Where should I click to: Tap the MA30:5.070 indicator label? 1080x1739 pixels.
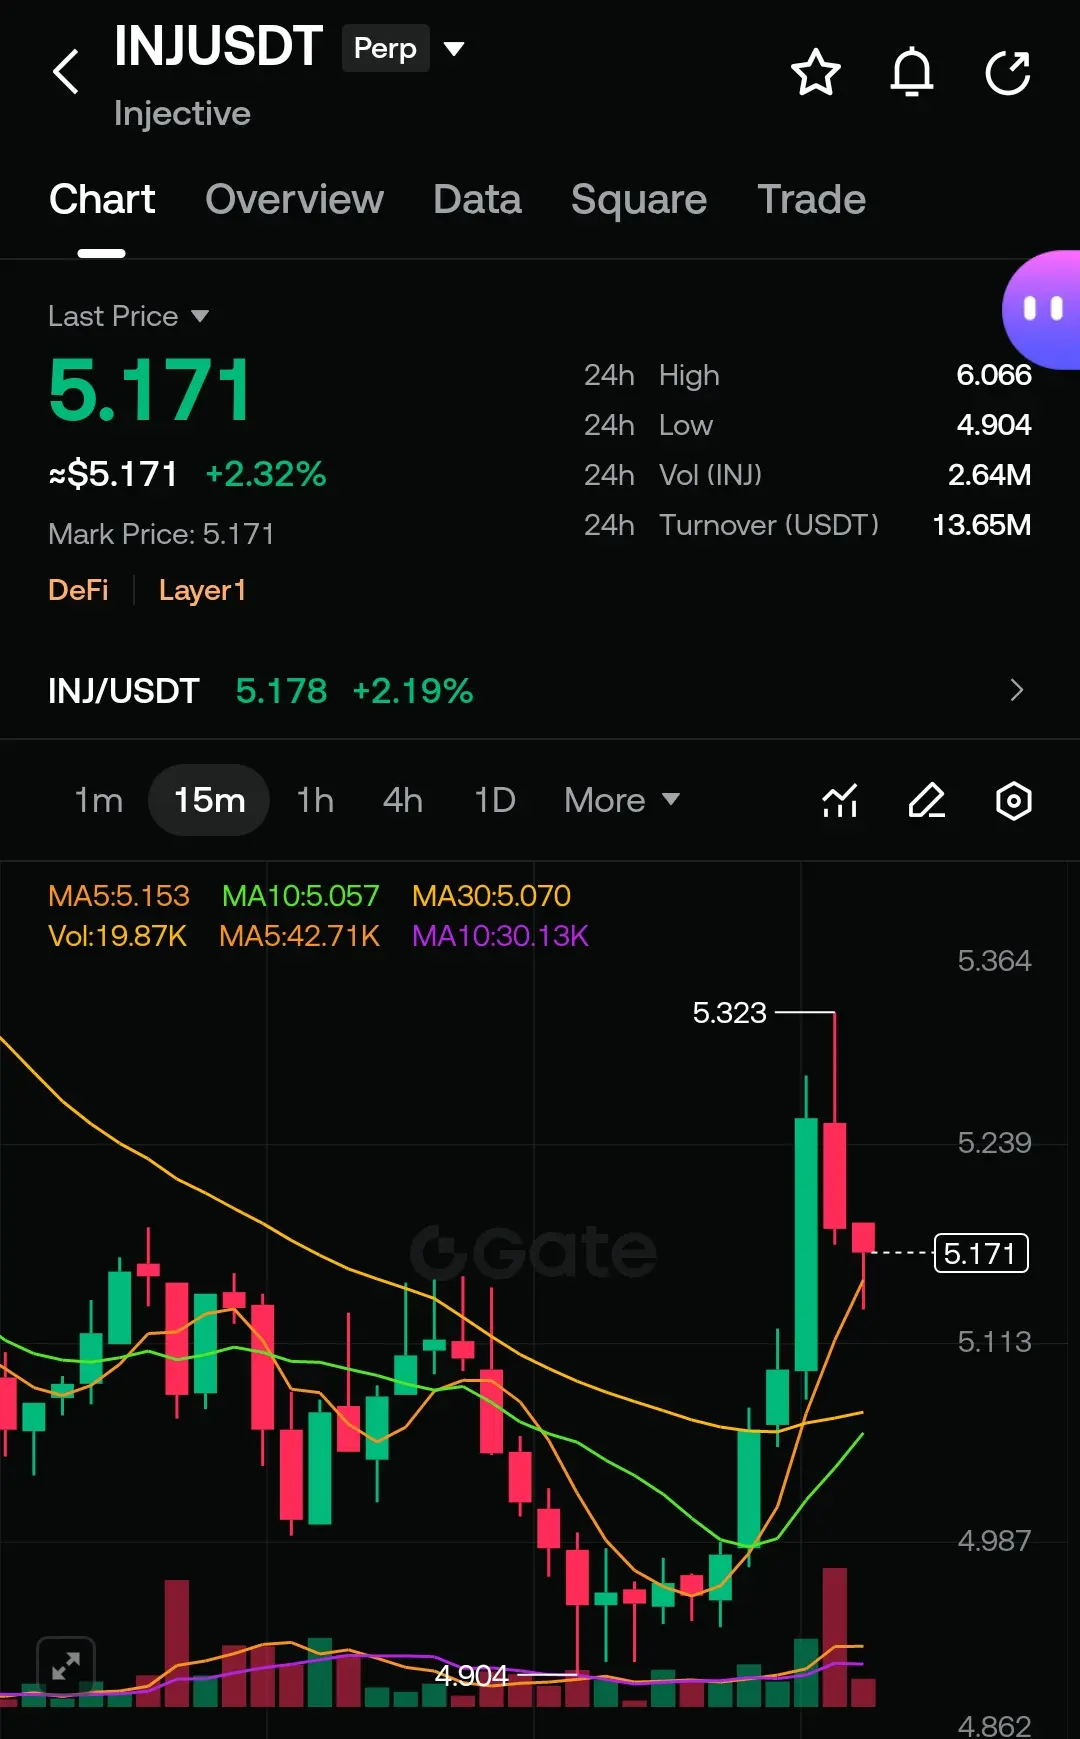[491, 895]
